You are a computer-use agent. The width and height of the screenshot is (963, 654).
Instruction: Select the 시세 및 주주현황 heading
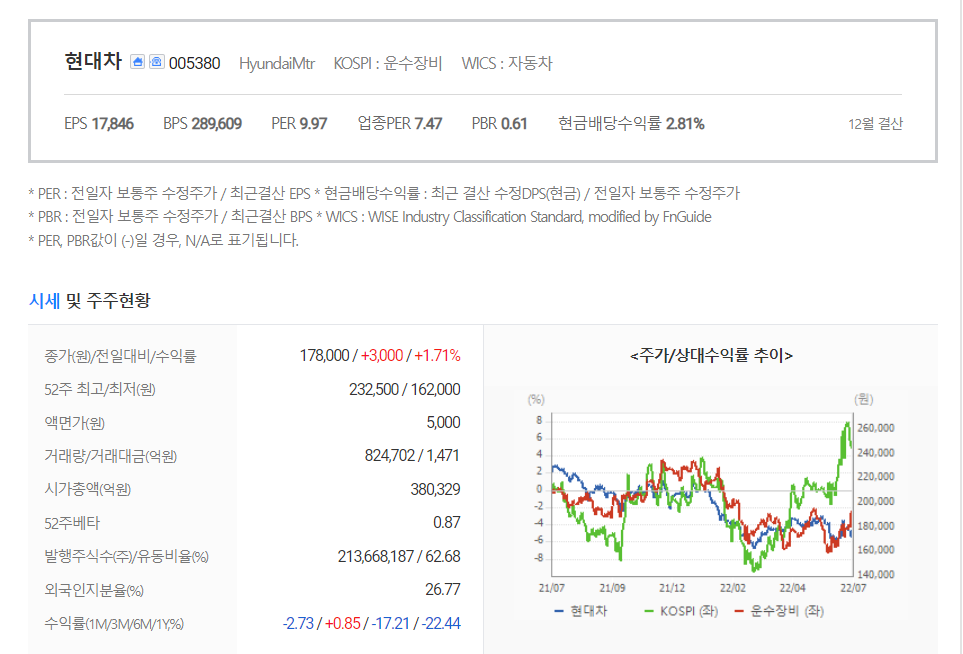click(90, 300)
